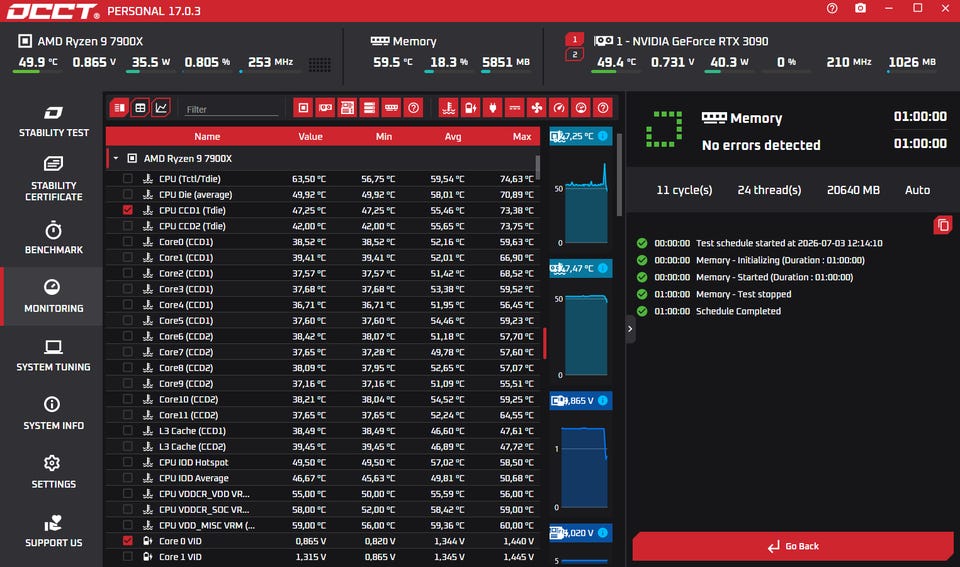
Task: Click into the Filter text field
Action: (231, 109)
